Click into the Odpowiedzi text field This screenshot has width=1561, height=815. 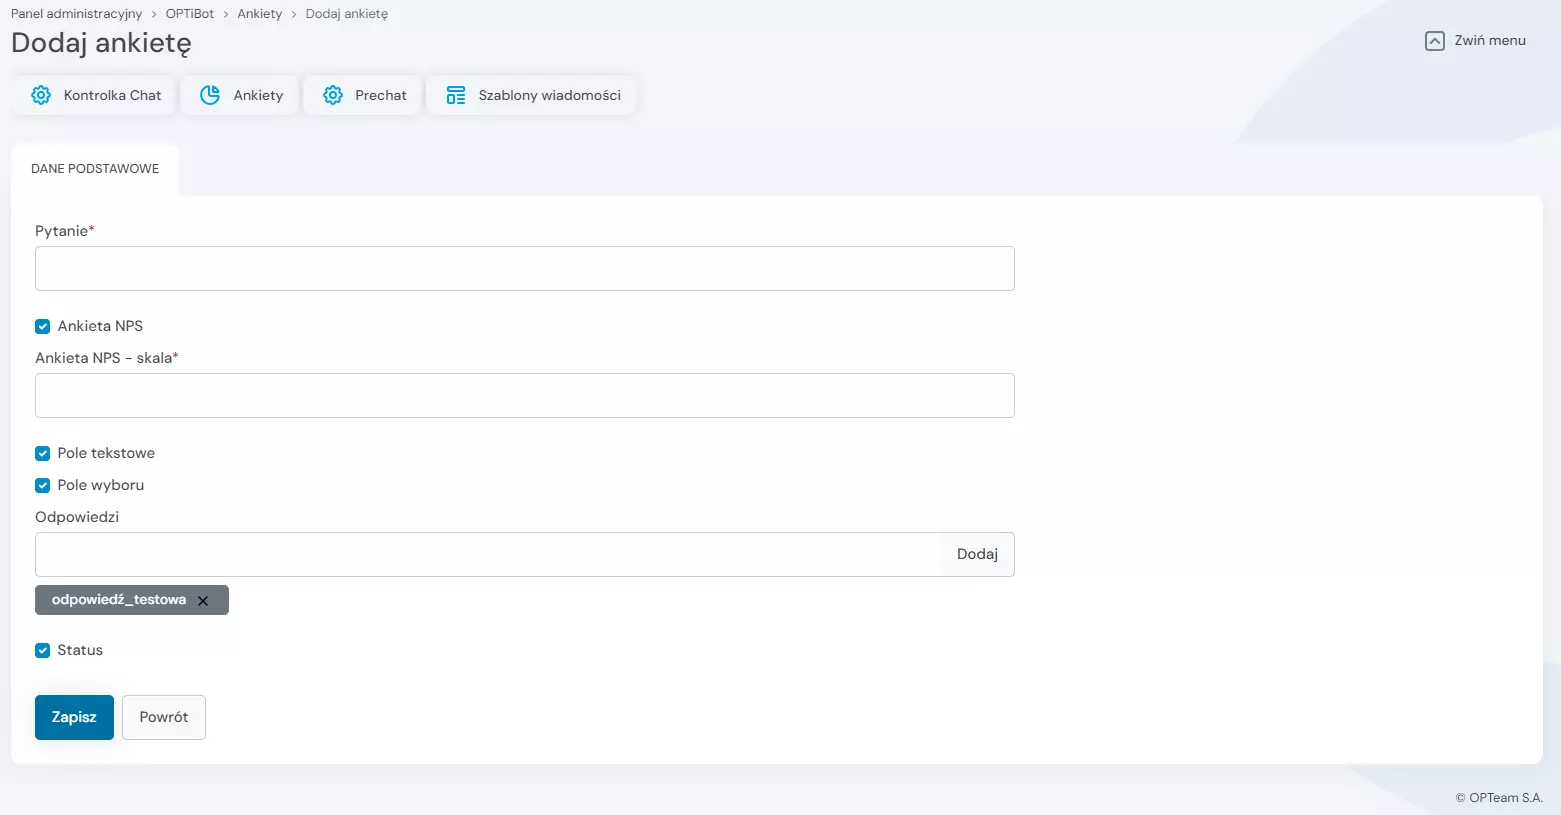click(488, 554)
